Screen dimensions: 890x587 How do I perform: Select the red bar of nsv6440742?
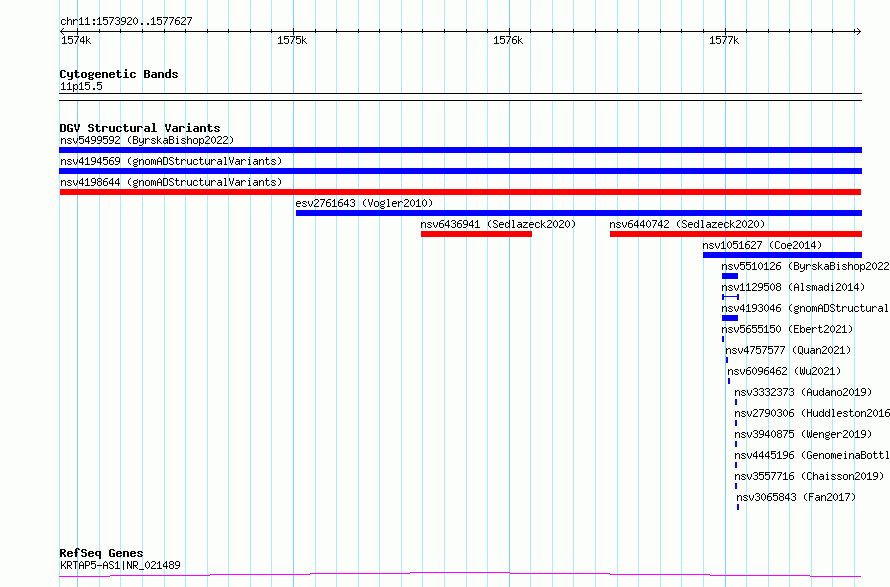(x=736, y=234)
